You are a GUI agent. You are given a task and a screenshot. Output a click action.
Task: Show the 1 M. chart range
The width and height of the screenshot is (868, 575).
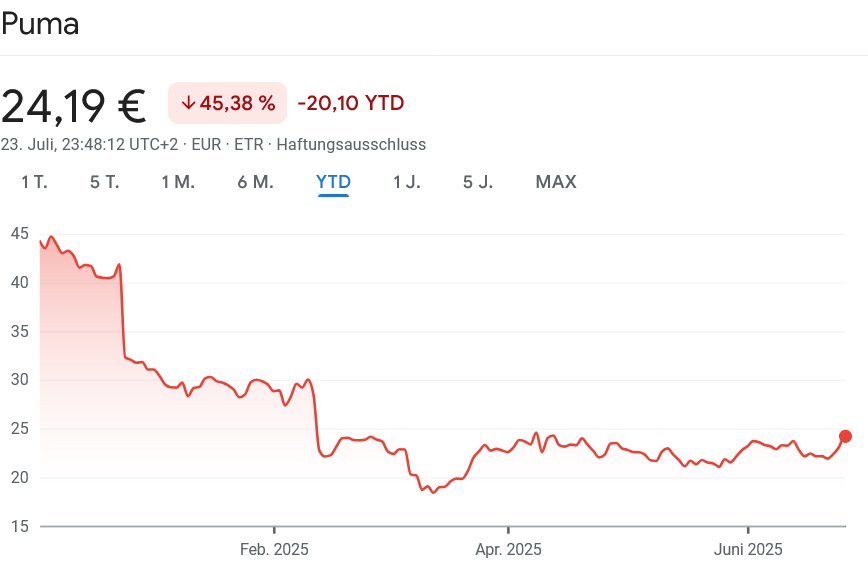178,182
